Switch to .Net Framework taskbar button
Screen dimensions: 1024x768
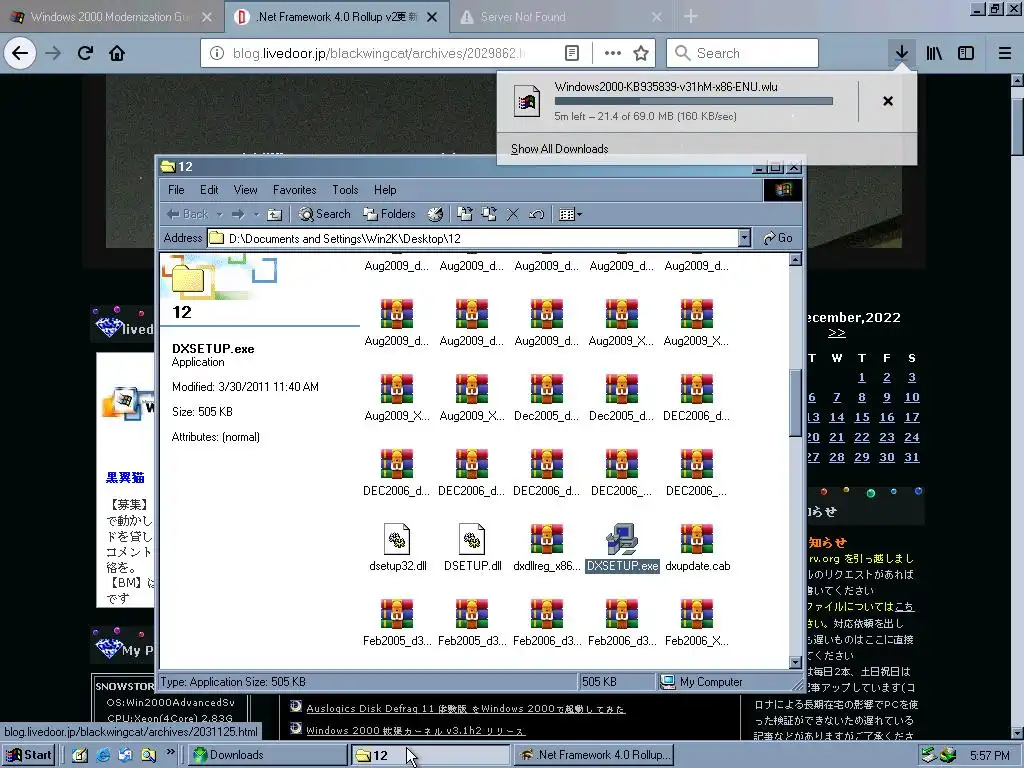point(594,755)
